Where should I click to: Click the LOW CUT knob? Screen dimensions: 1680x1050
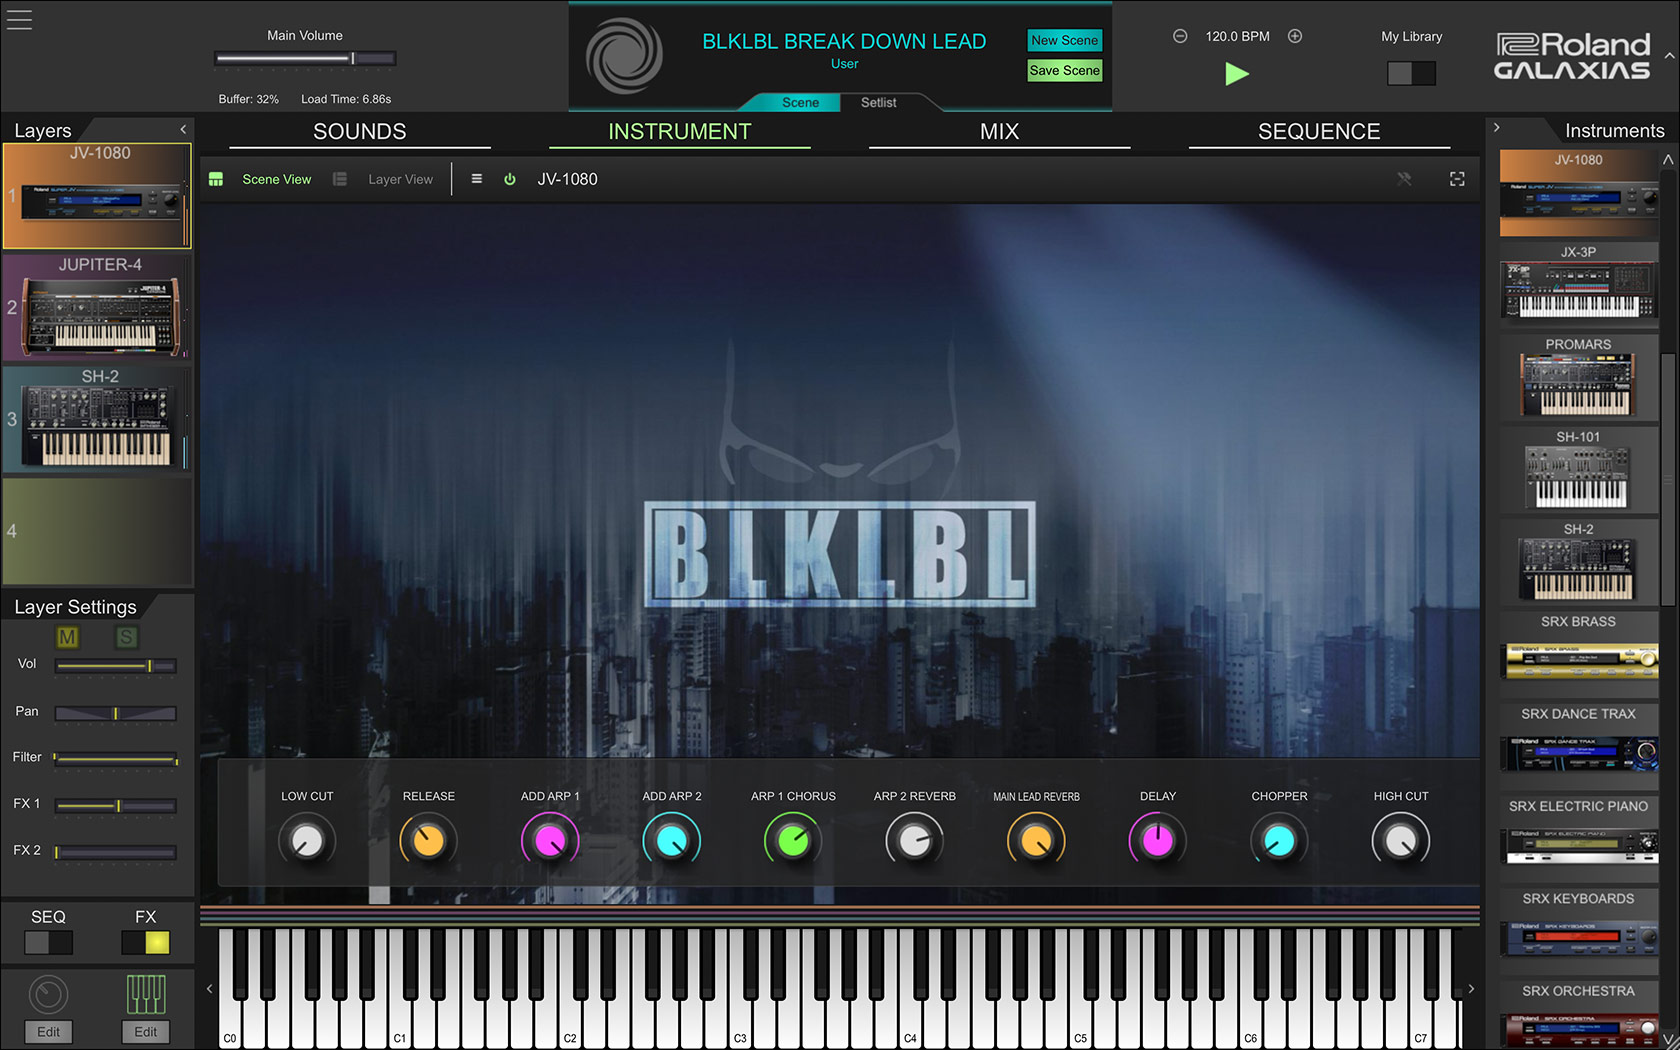tap(307, 841)
